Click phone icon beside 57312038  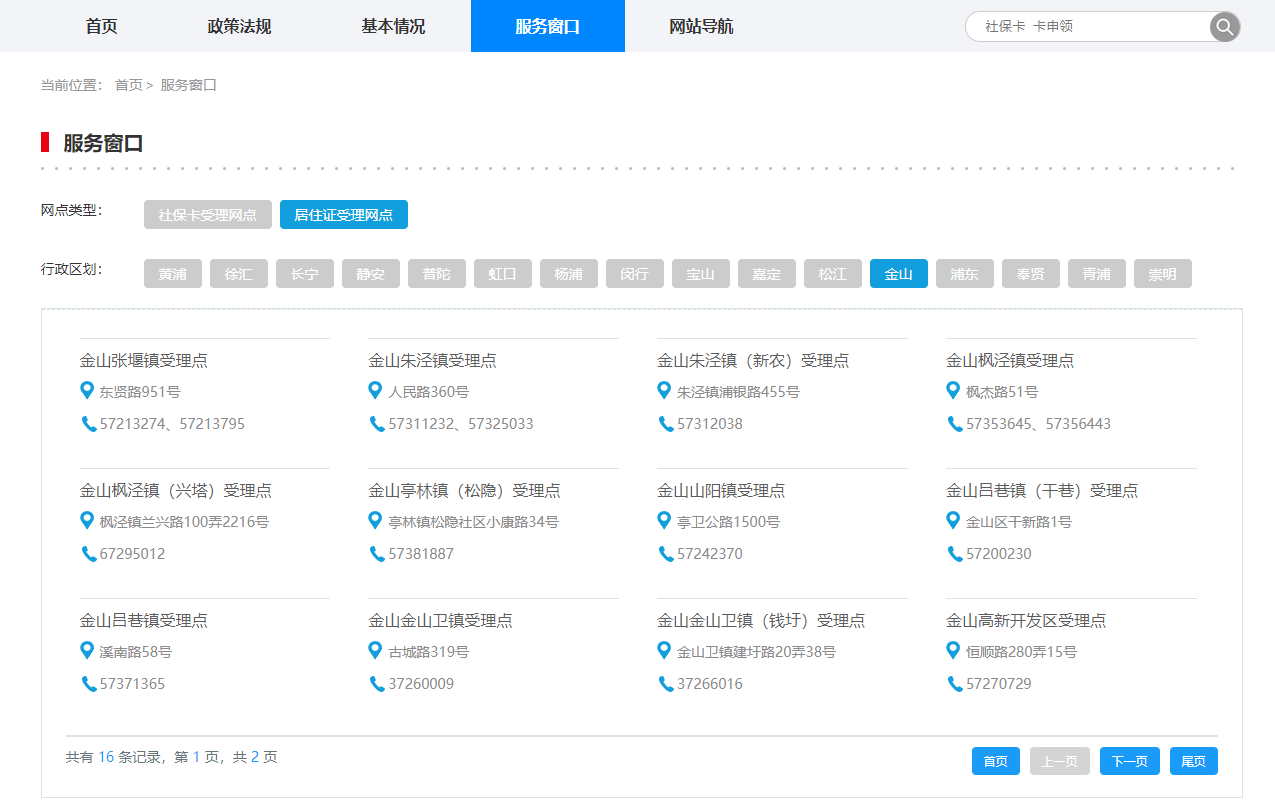point(666,424)
